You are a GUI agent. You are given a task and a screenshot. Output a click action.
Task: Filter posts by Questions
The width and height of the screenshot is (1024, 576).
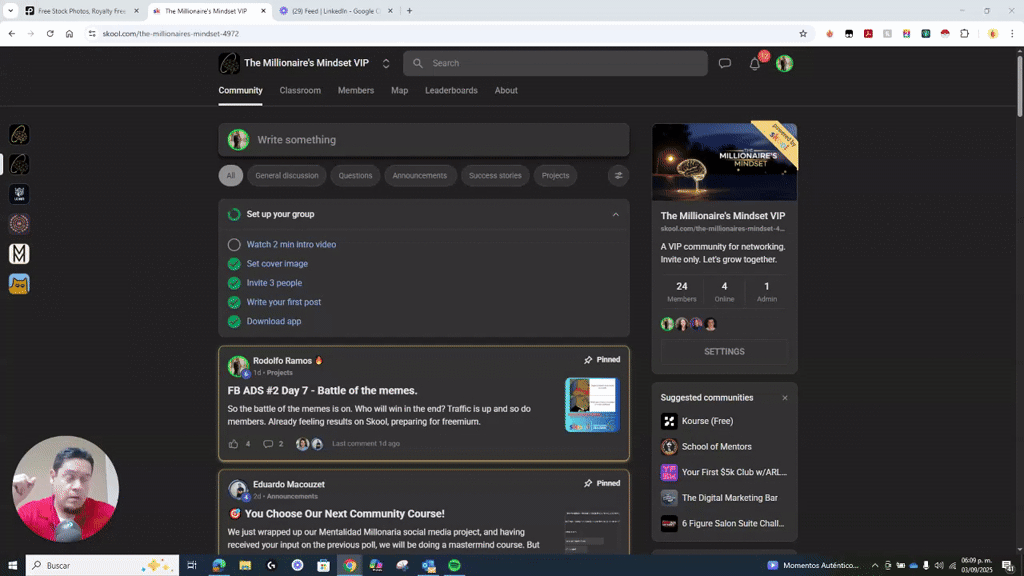pos(355,175)
